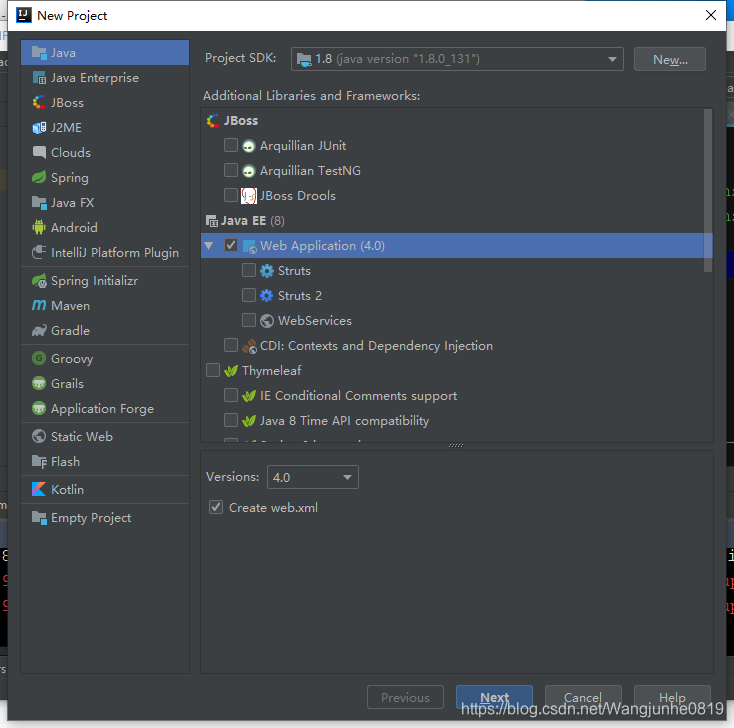Image resolution: width=734 pixels, height=728 pixels.
Task: Select Maven project type
Action: pos(105,305)
